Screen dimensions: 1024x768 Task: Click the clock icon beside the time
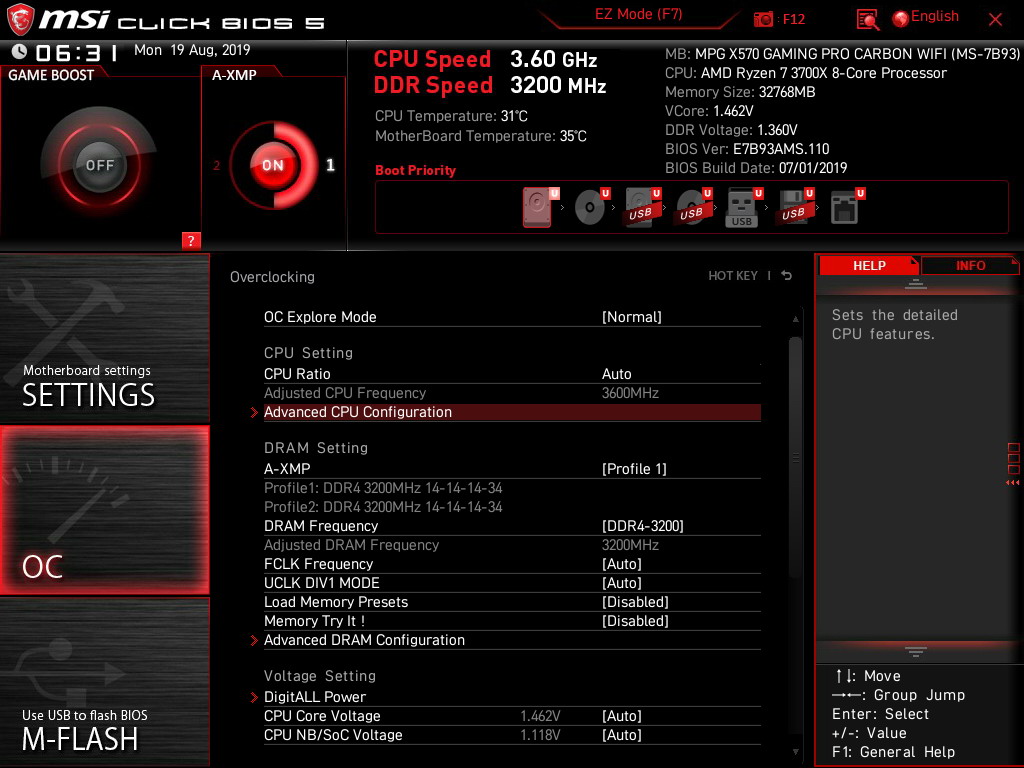(19, 52)
